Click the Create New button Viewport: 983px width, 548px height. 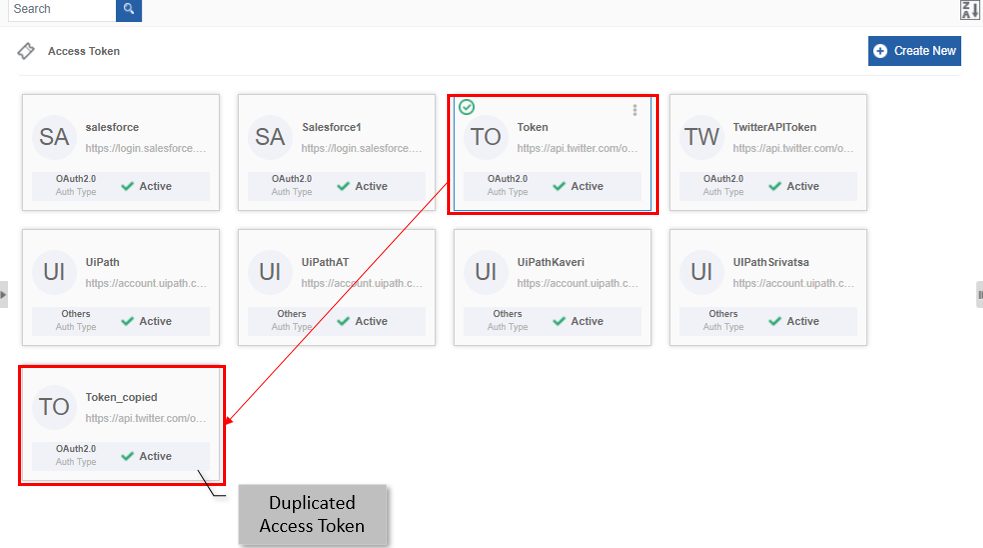[x=914, y=51]
